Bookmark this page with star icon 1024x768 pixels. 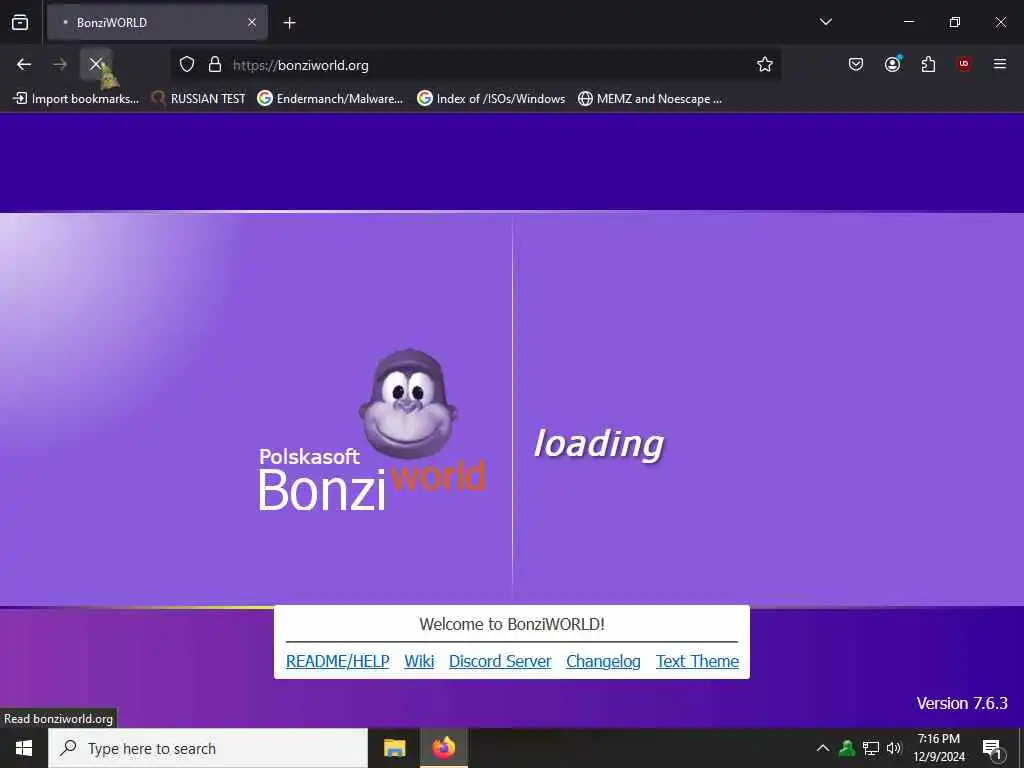tap(765, 64)
